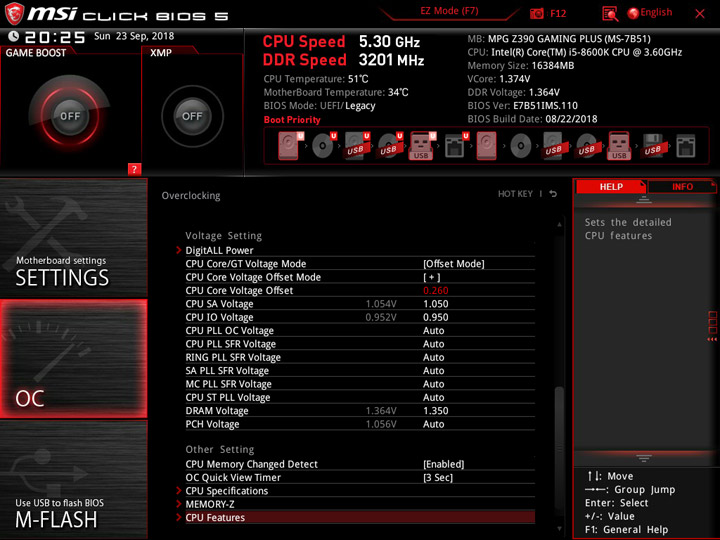Viewport: 720px width, 540px height.
Task: Select the UEFI USB key boot icon
Action: pos(422,146)
